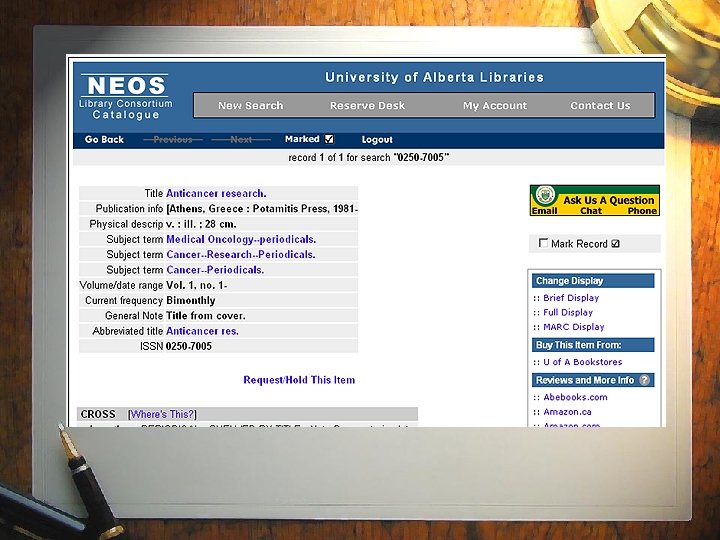
Task: Click disabled Next record link
Action: click(241, 140)
